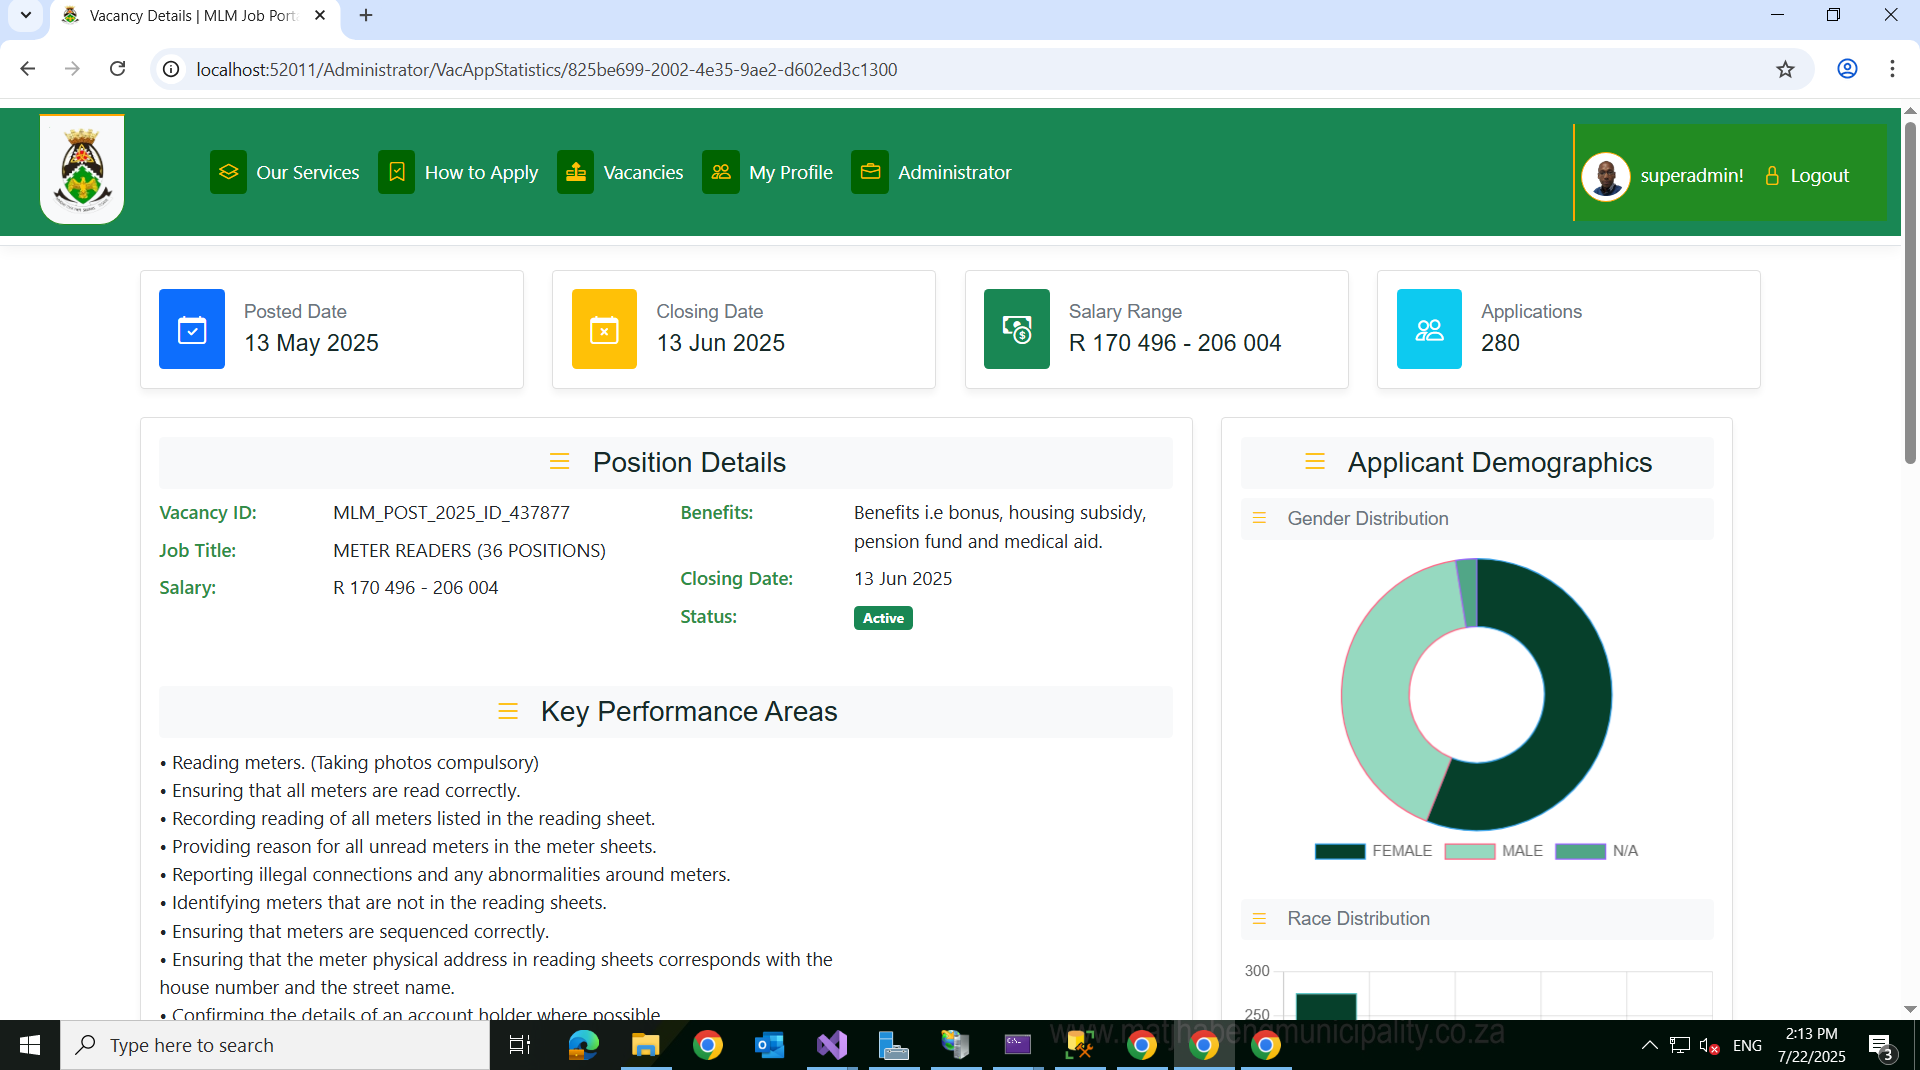This screenshot has width=1920, height=1070.
Task: Click the Administrator briefcase icon
Action: tap(869, 172)
